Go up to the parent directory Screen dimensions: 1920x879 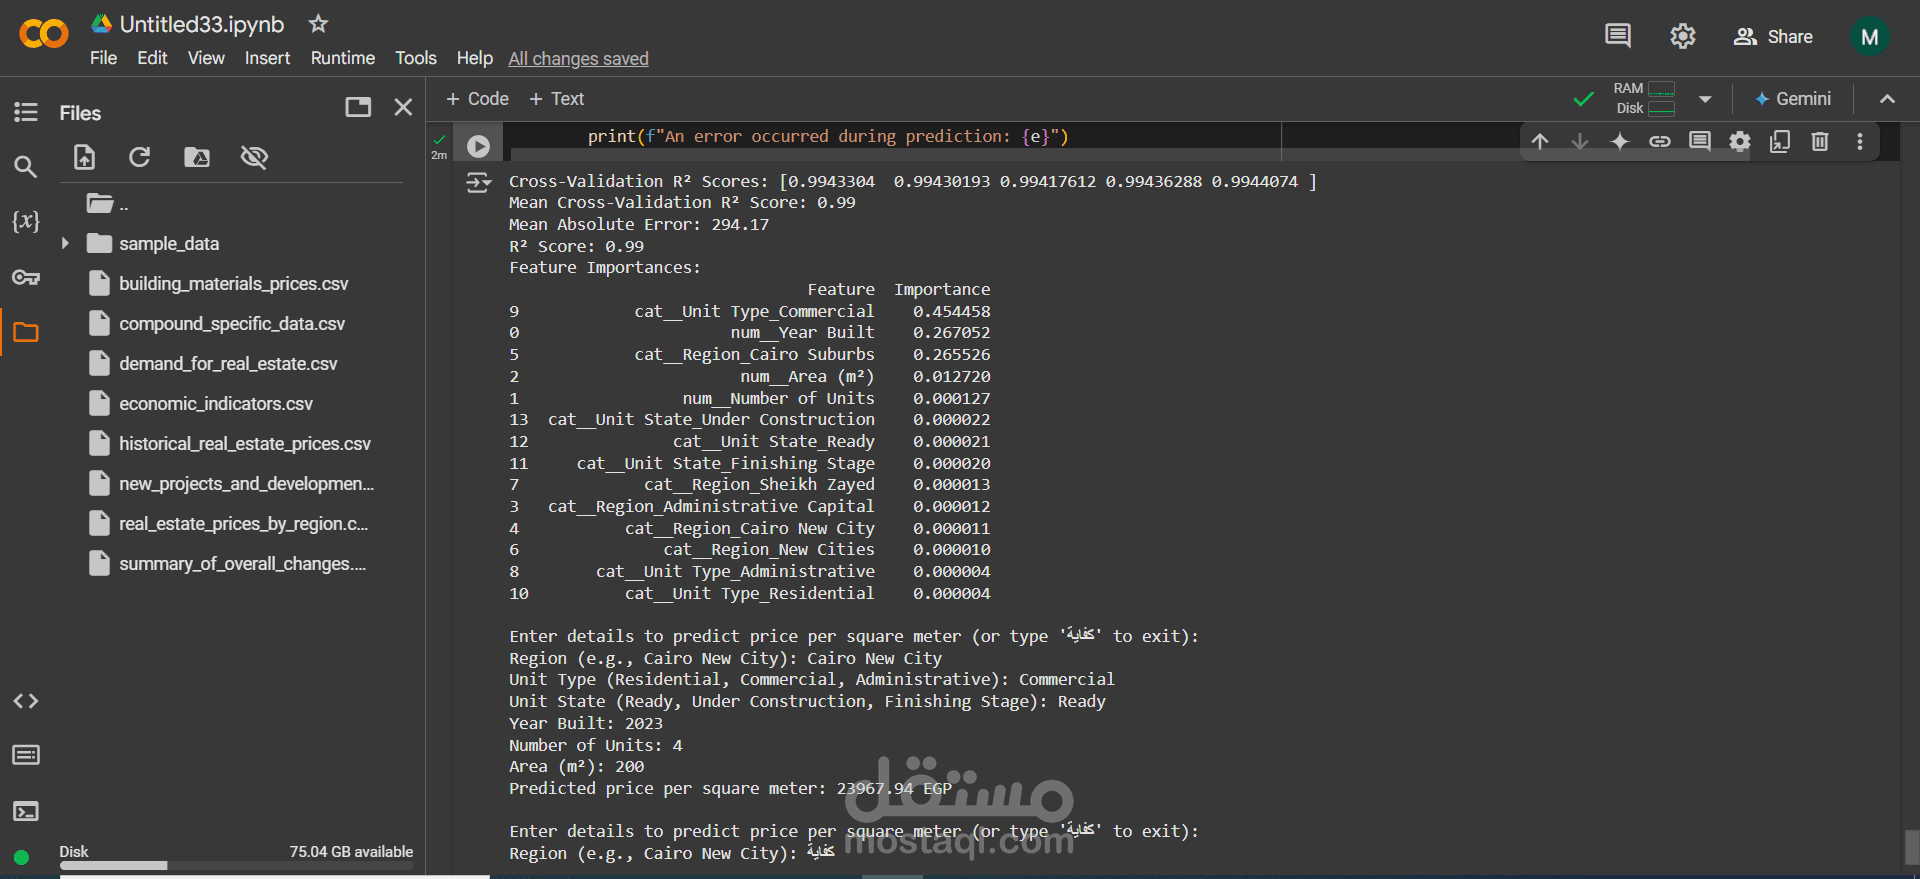click(107, 204)
